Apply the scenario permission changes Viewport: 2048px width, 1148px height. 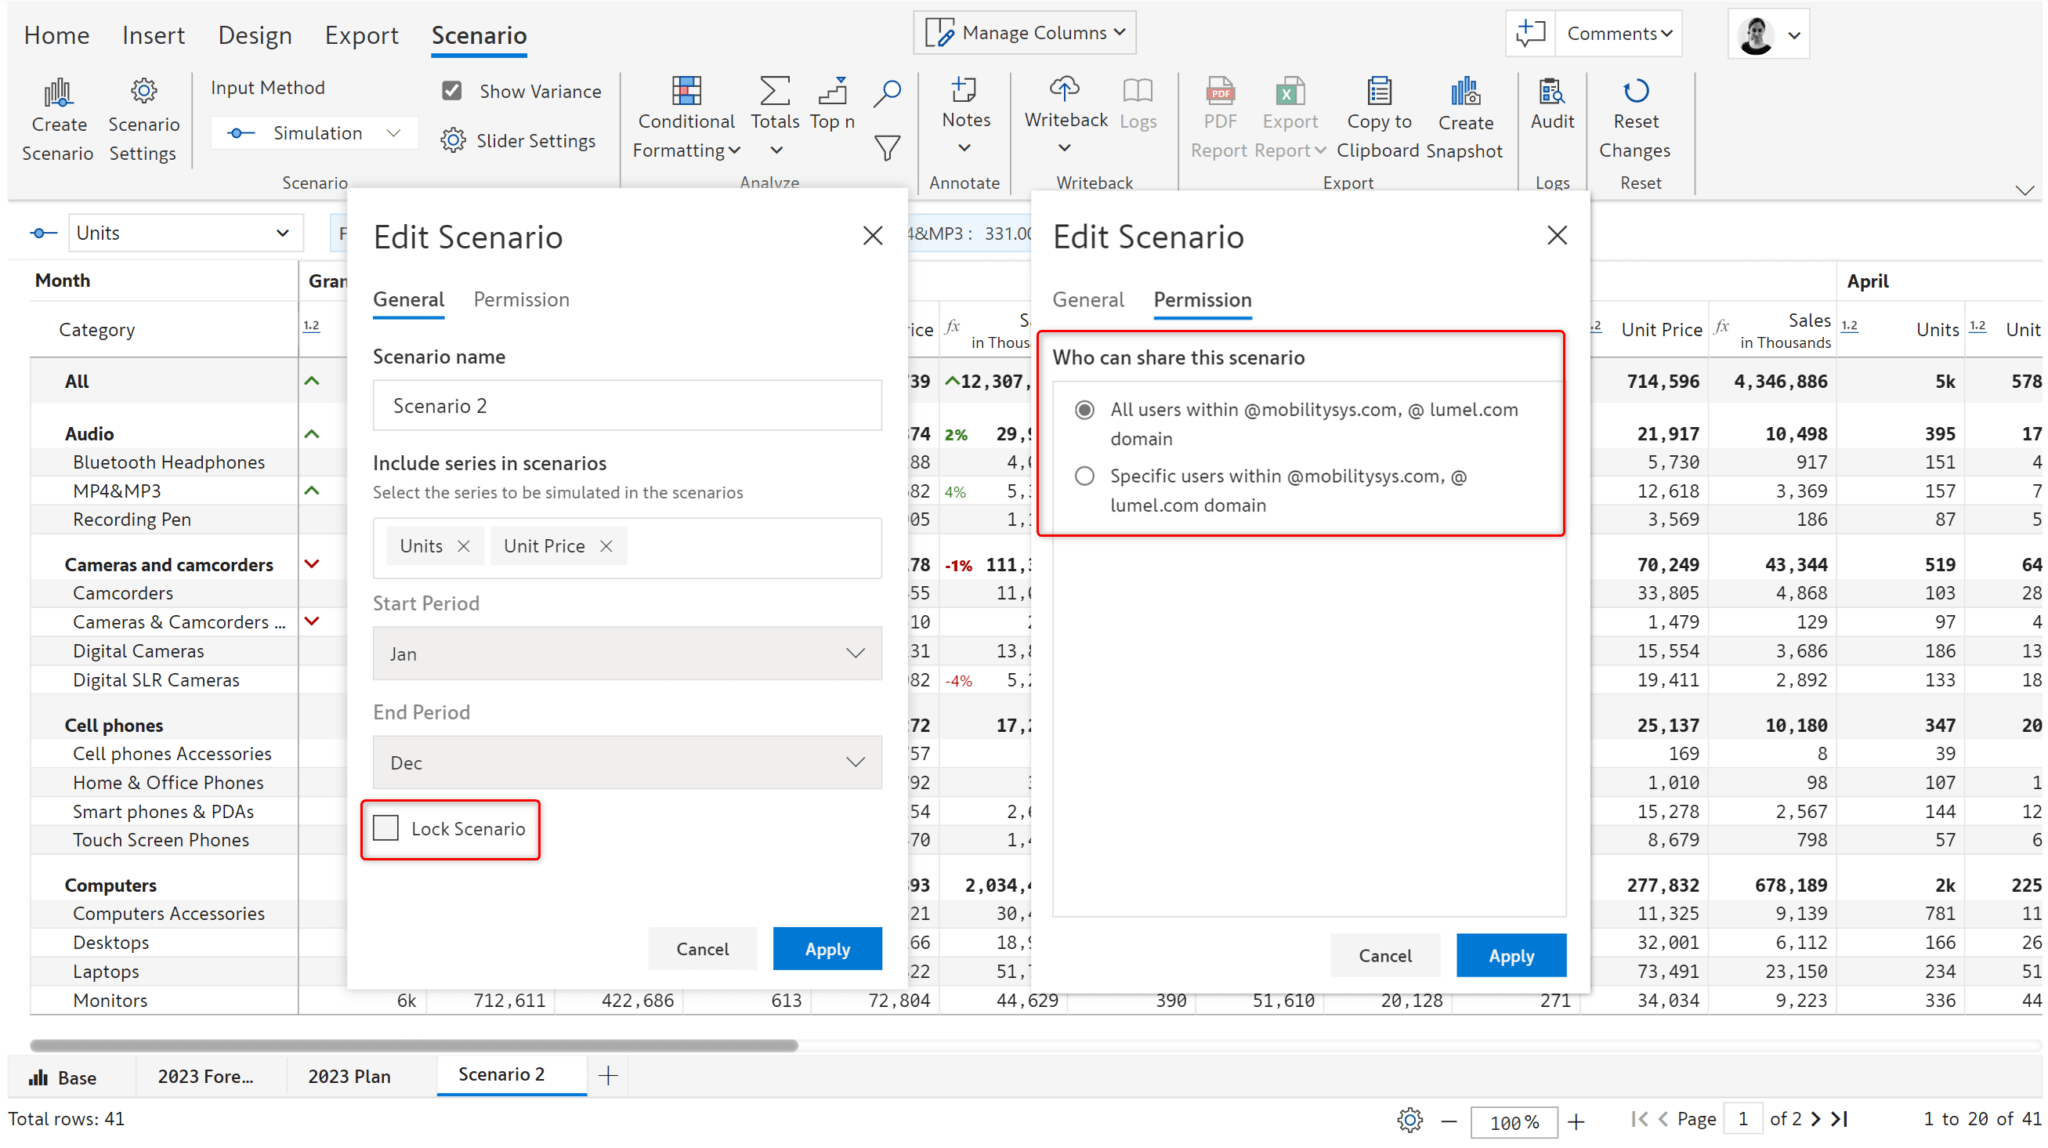(1510, 955)
